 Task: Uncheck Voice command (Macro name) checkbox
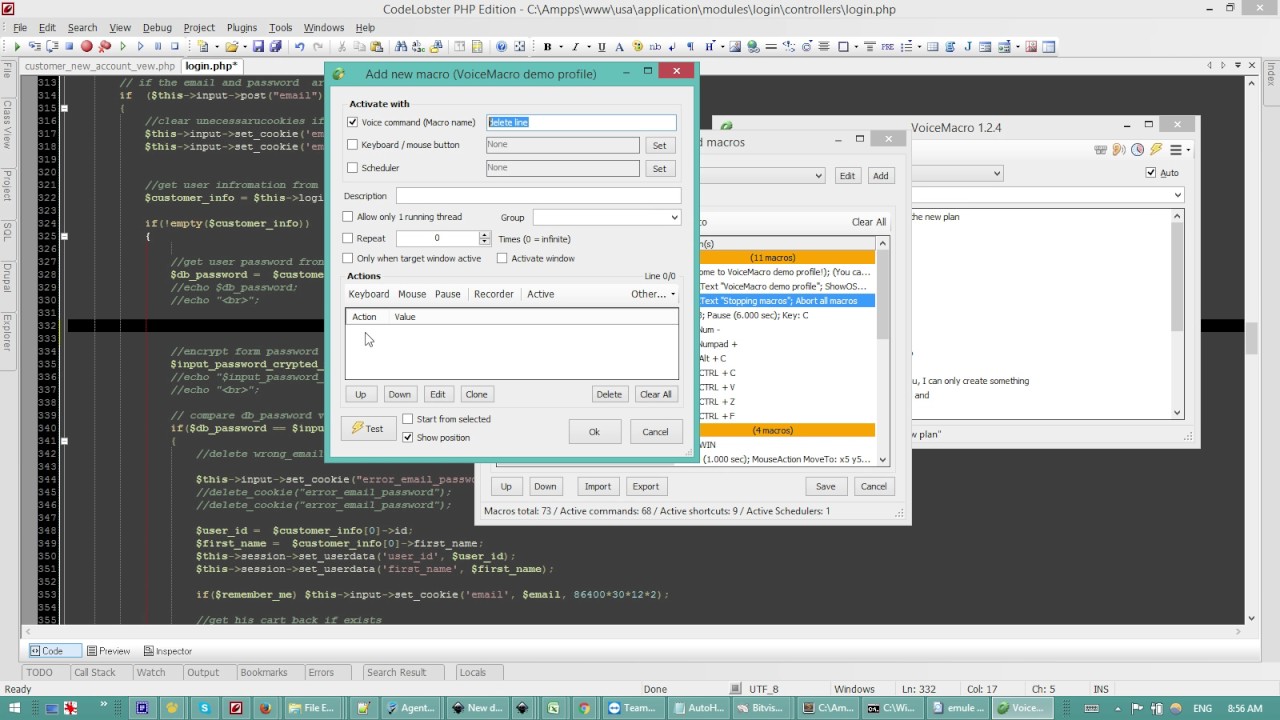352,122
